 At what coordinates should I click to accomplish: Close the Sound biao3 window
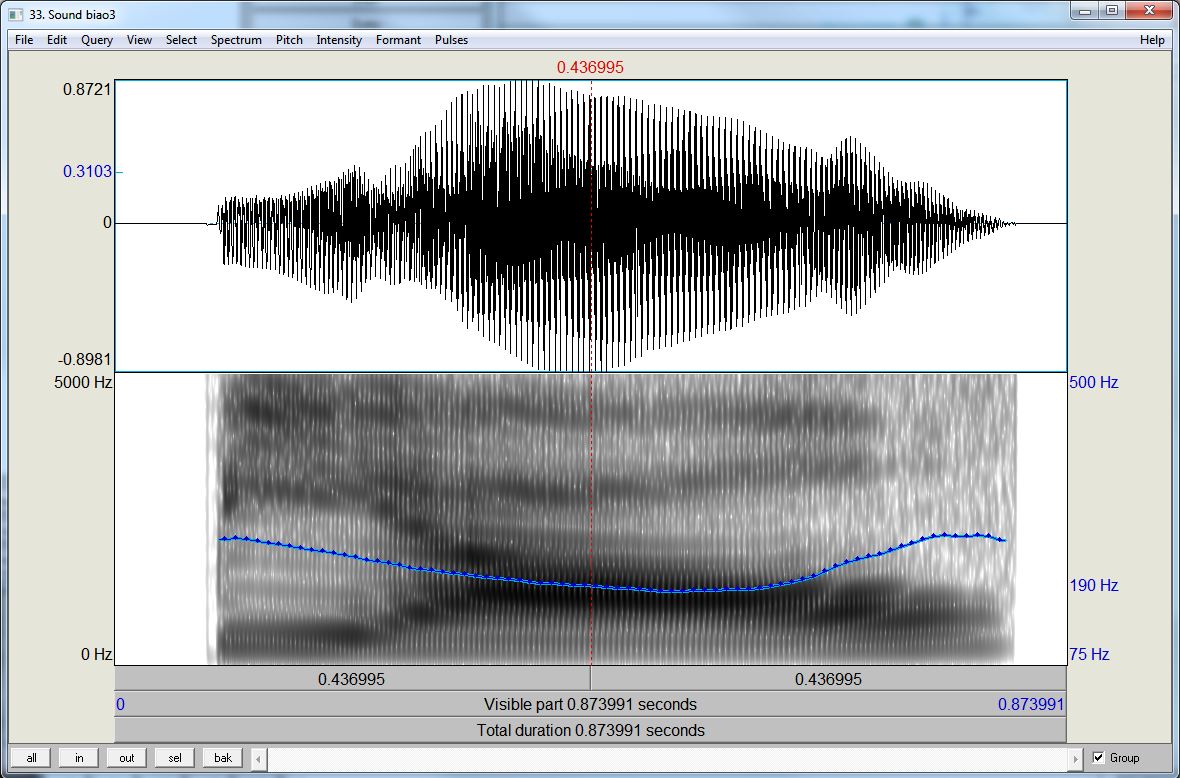(1149, 11)
